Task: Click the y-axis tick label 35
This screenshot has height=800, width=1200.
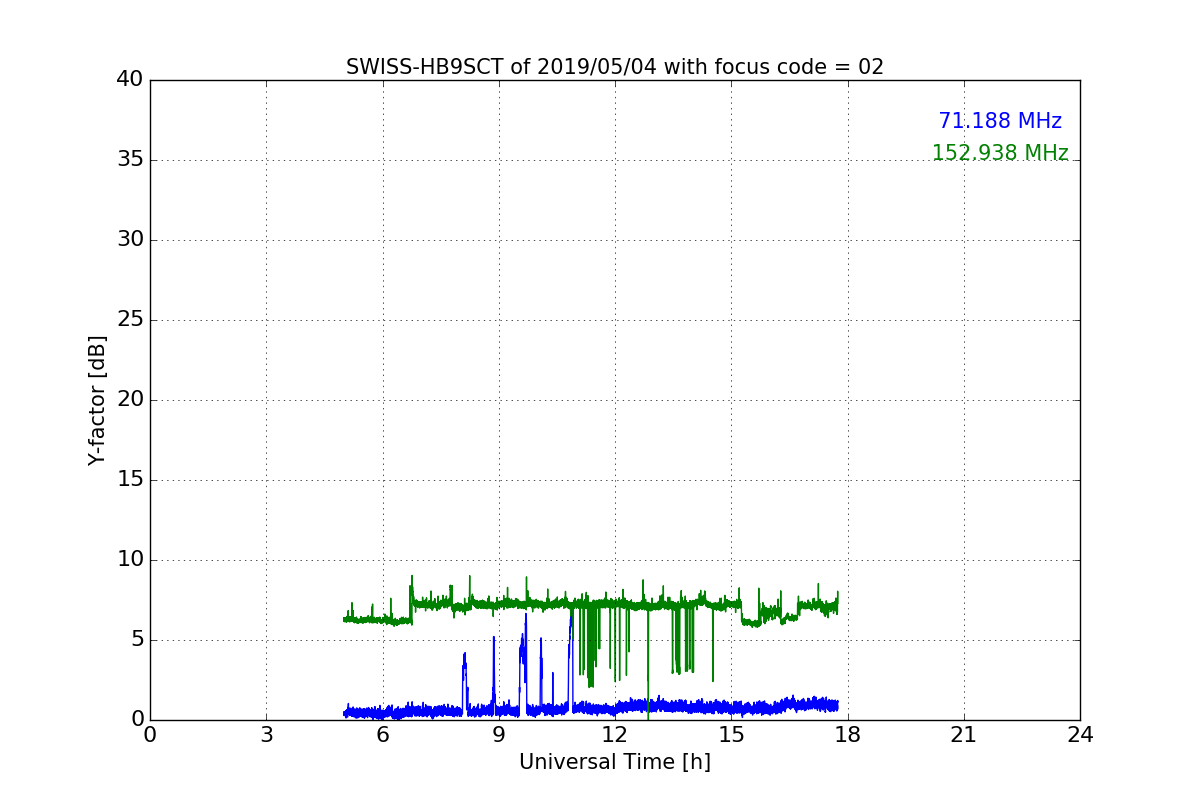Action: click(129, 160)
